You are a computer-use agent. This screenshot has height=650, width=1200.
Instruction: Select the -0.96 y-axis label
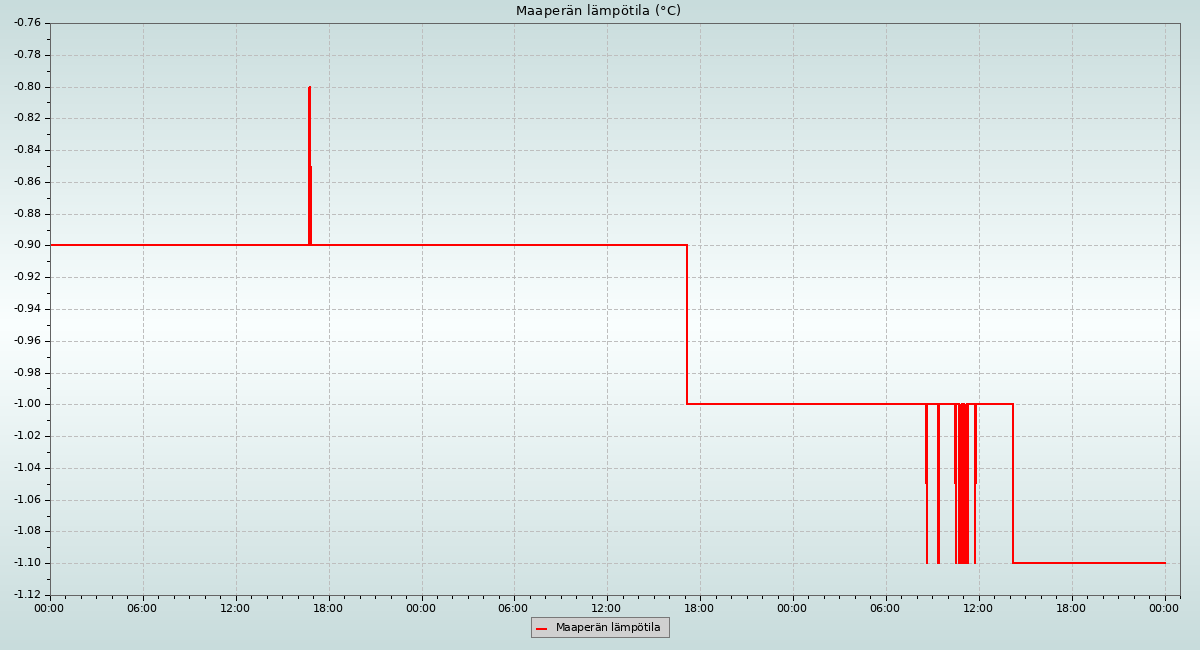[27, 341]
